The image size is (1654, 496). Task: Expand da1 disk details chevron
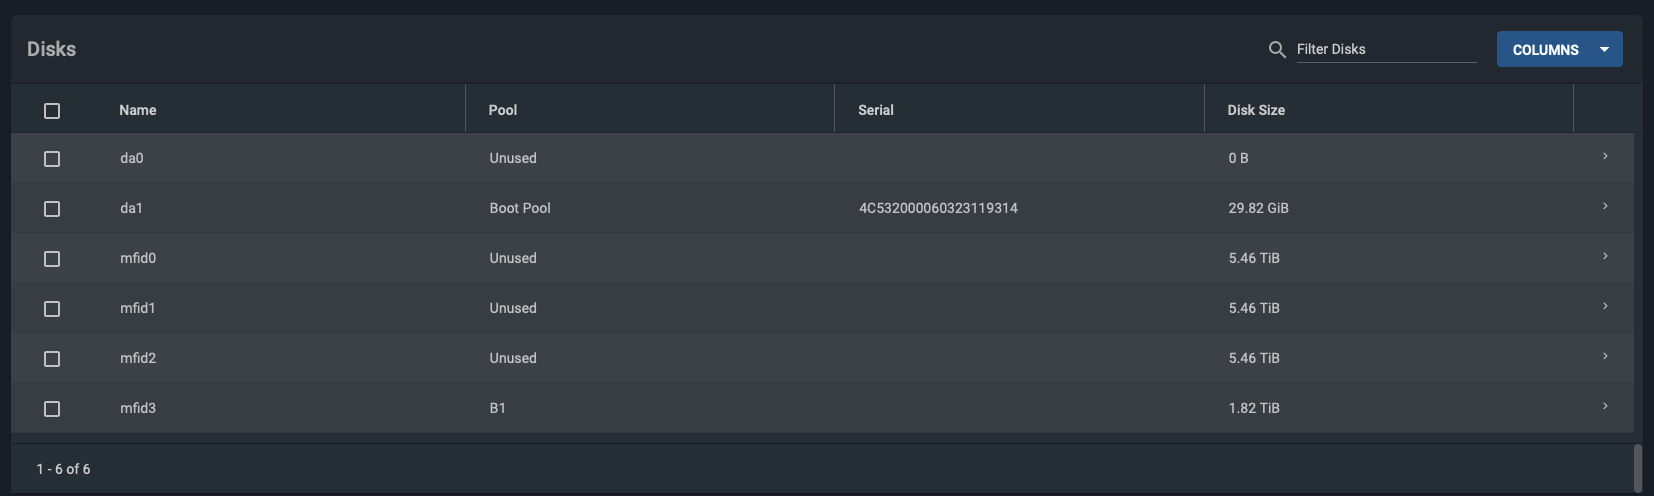(1605, 206)
